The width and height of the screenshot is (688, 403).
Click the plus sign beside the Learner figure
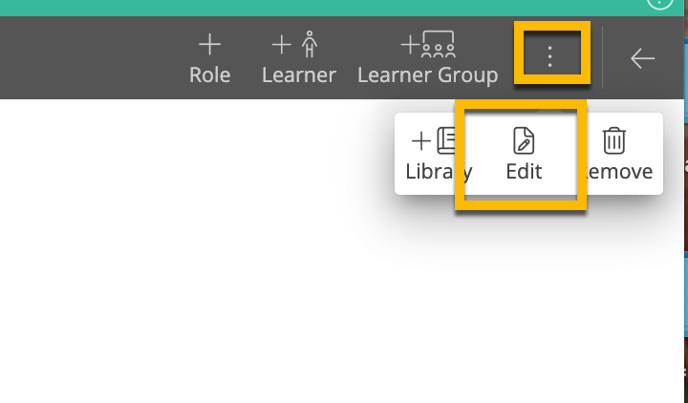(281, 45)
